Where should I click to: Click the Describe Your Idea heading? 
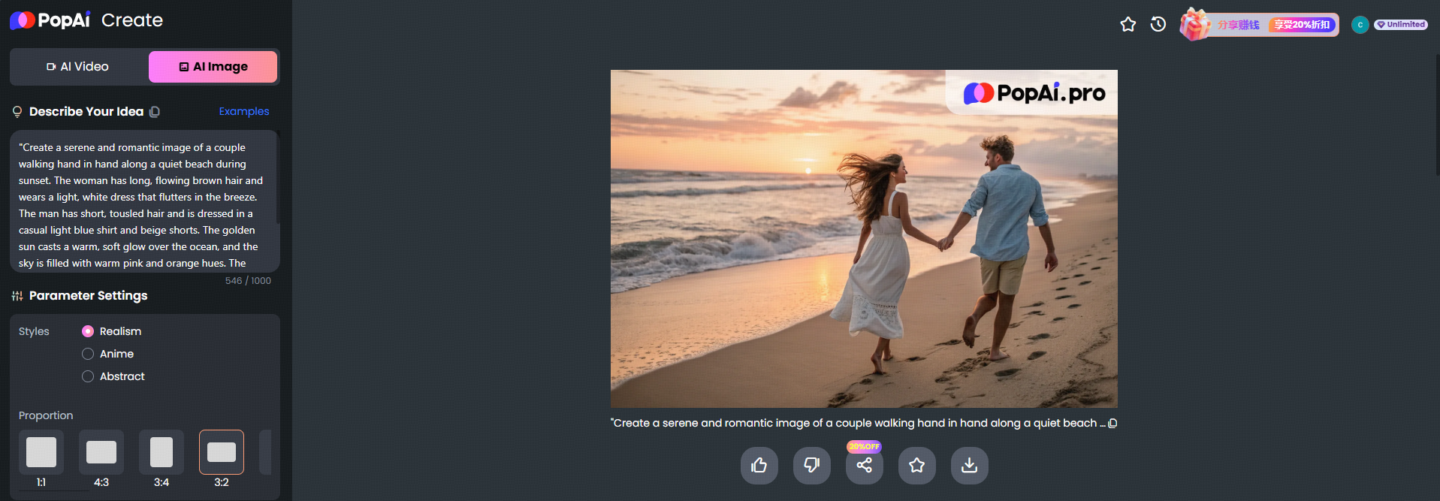[86, 112]
